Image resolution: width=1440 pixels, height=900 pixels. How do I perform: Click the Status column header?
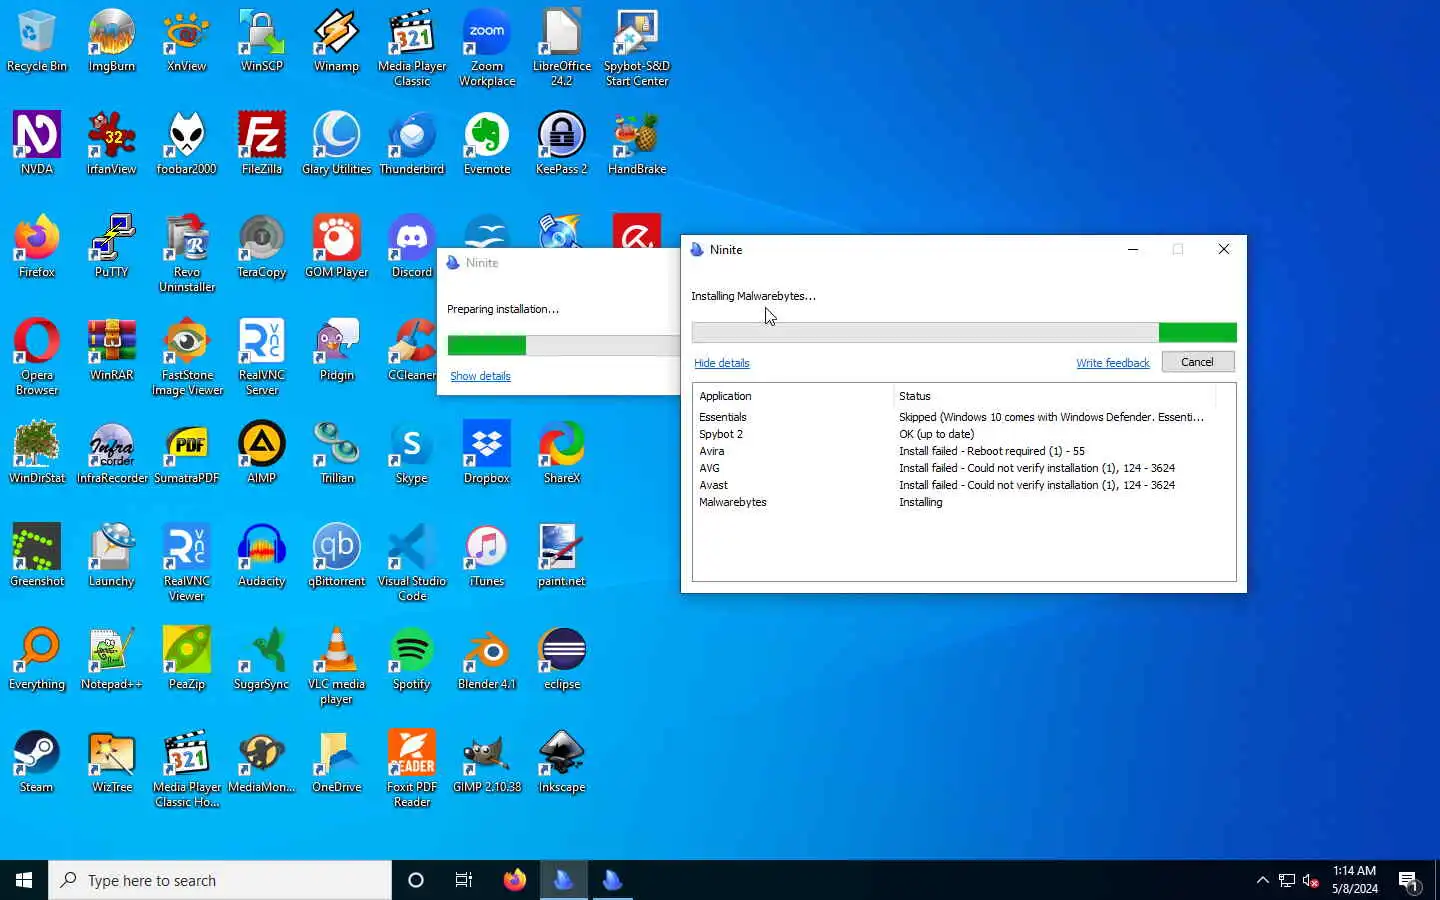(1055, 396)
